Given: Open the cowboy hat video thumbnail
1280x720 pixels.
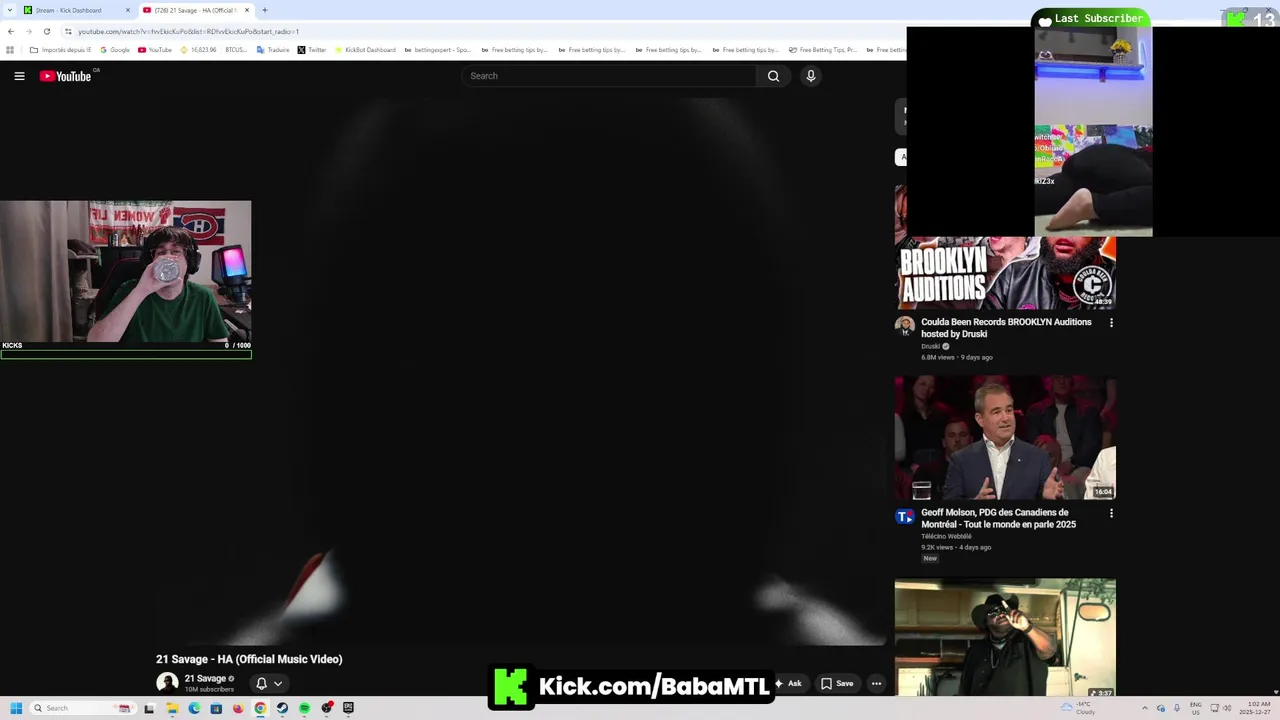Looking at the screenshot, I should pos(1005,637).
